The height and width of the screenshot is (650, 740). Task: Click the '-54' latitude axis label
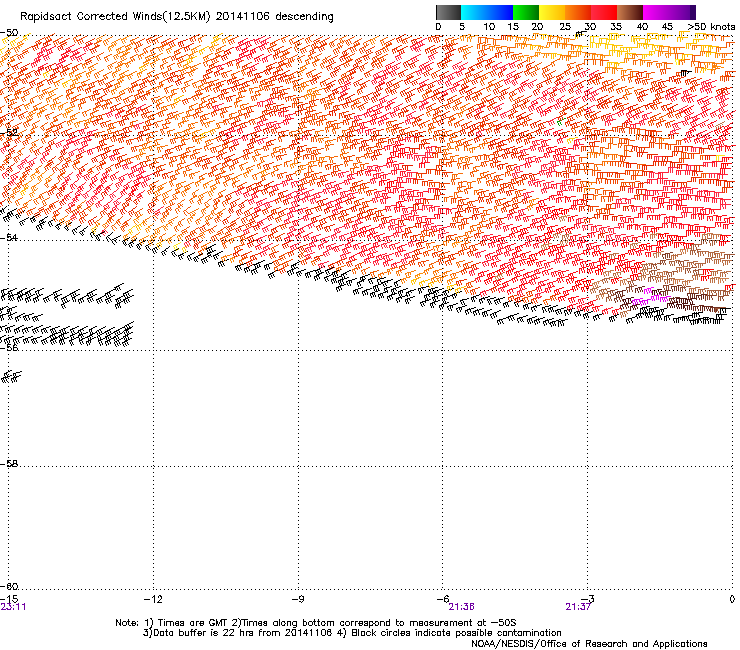coord(9,237)
